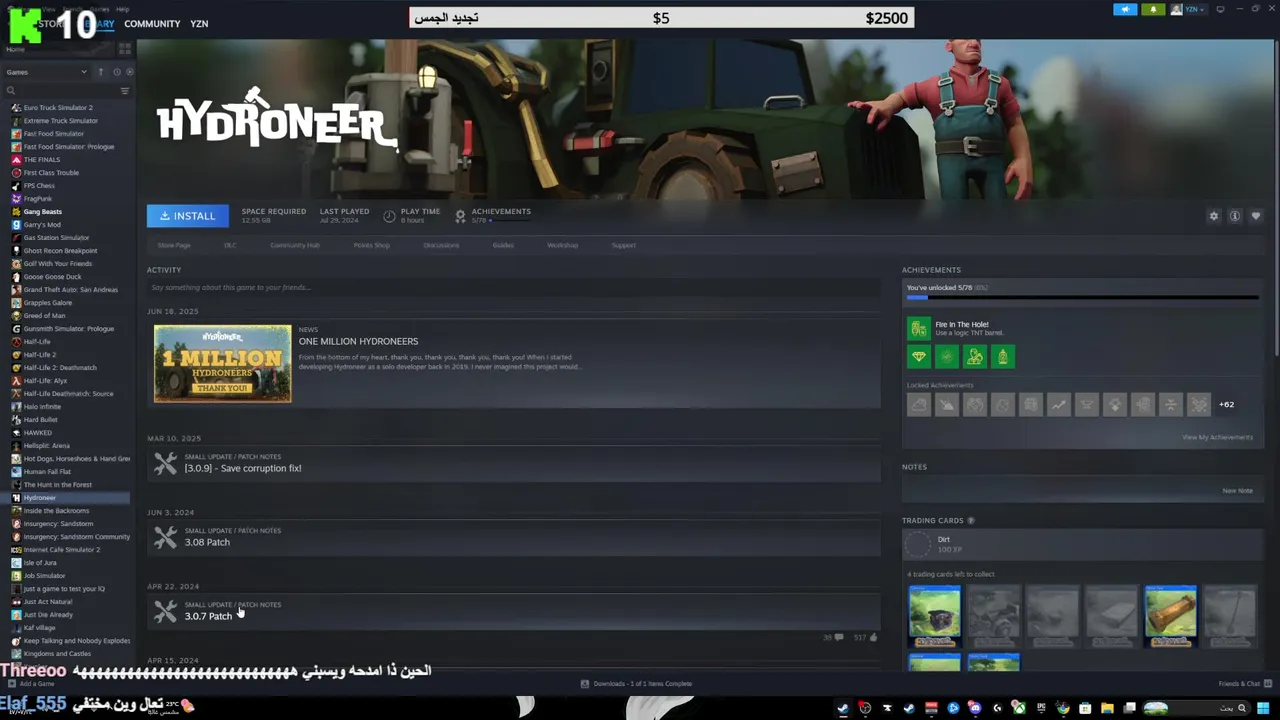Click the Steam announcements megaphone icon
Viewport: 1280px width, 720px height.
pyautogui.click(x=1125, y=10)
